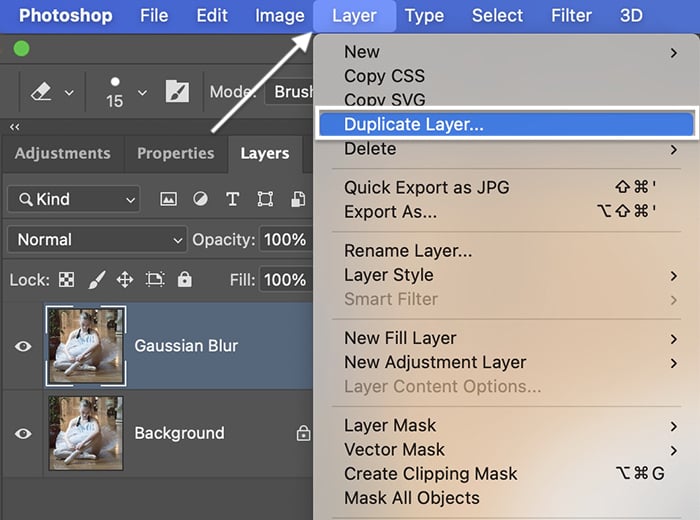Toggle prevent artboard auto-nesting lock
This screenshot has height=520, width=700.
[x=155, y=280]
